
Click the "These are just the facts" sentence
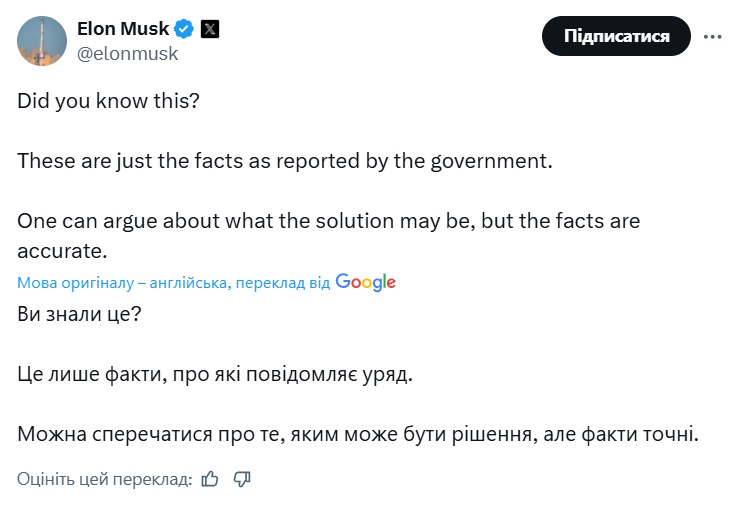(284, 160)
